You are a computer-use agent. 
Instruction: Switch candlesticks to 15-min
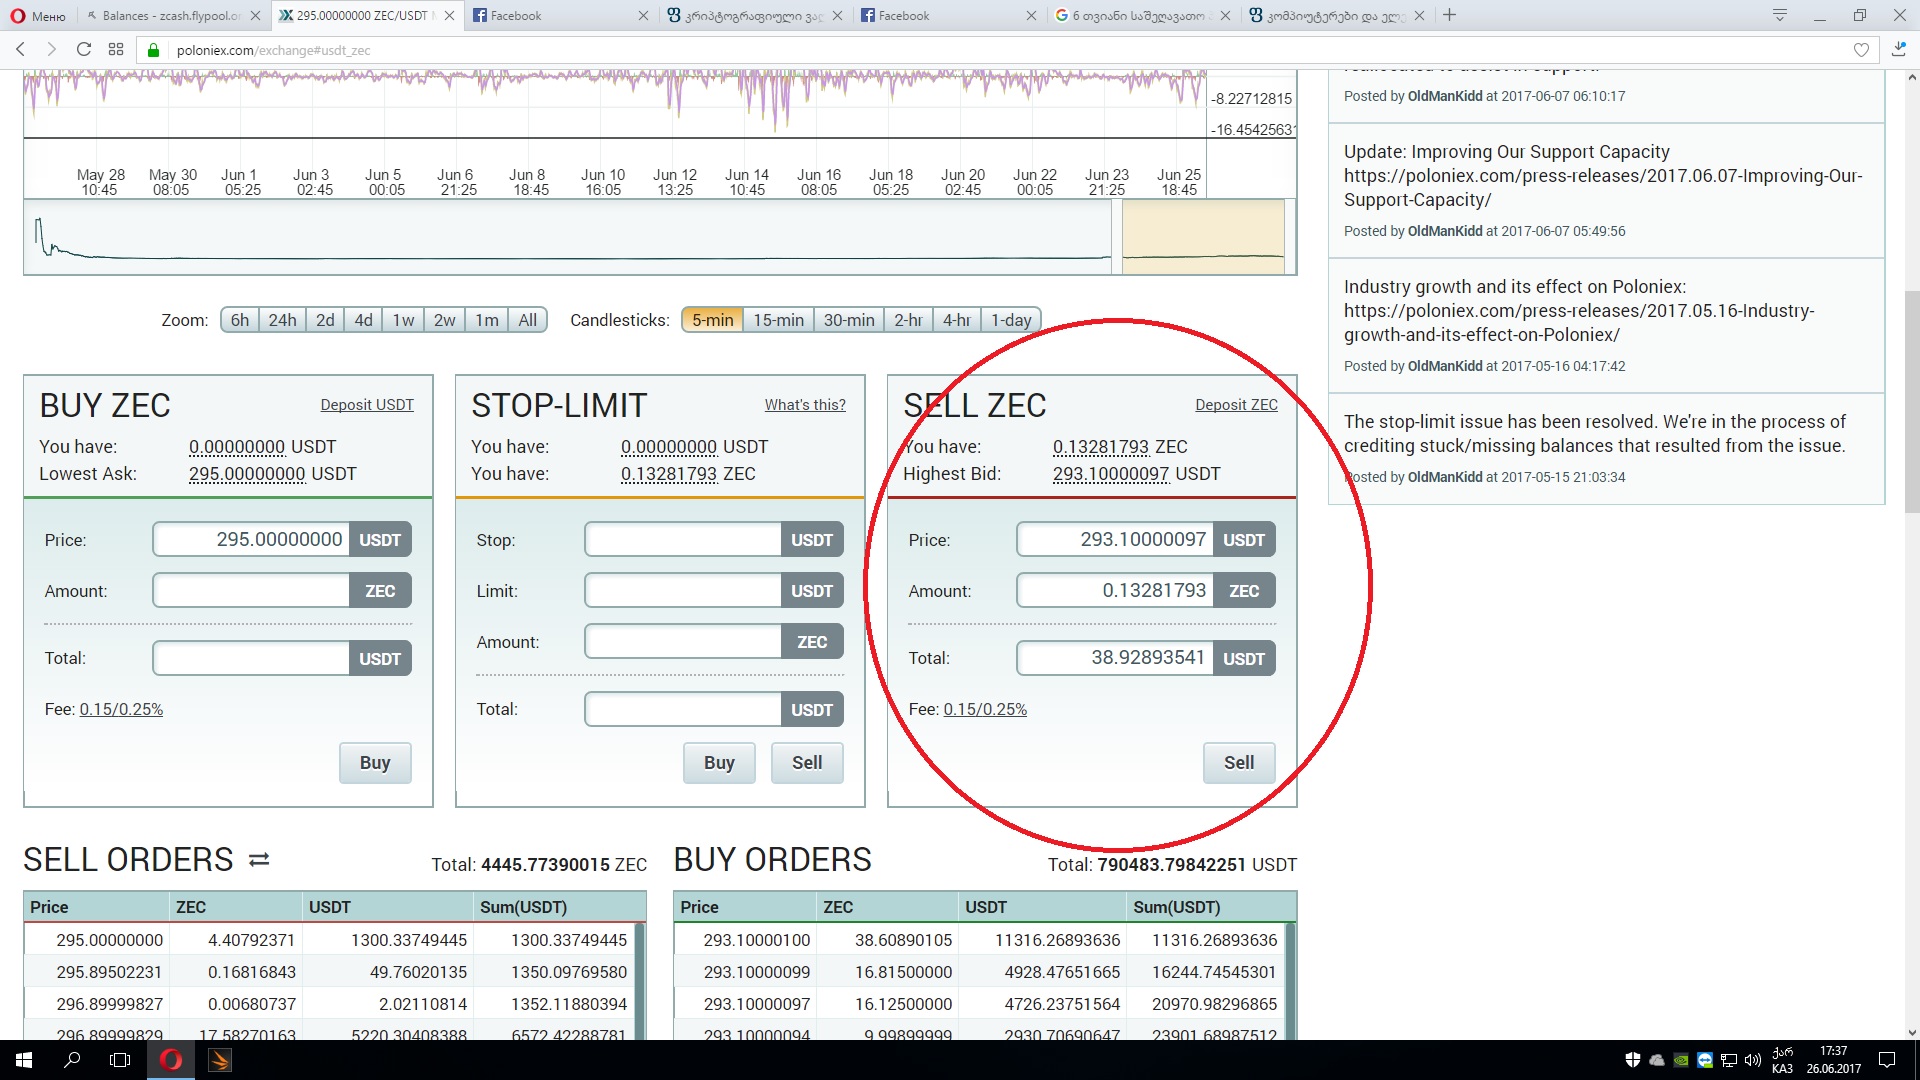[778, 320]
